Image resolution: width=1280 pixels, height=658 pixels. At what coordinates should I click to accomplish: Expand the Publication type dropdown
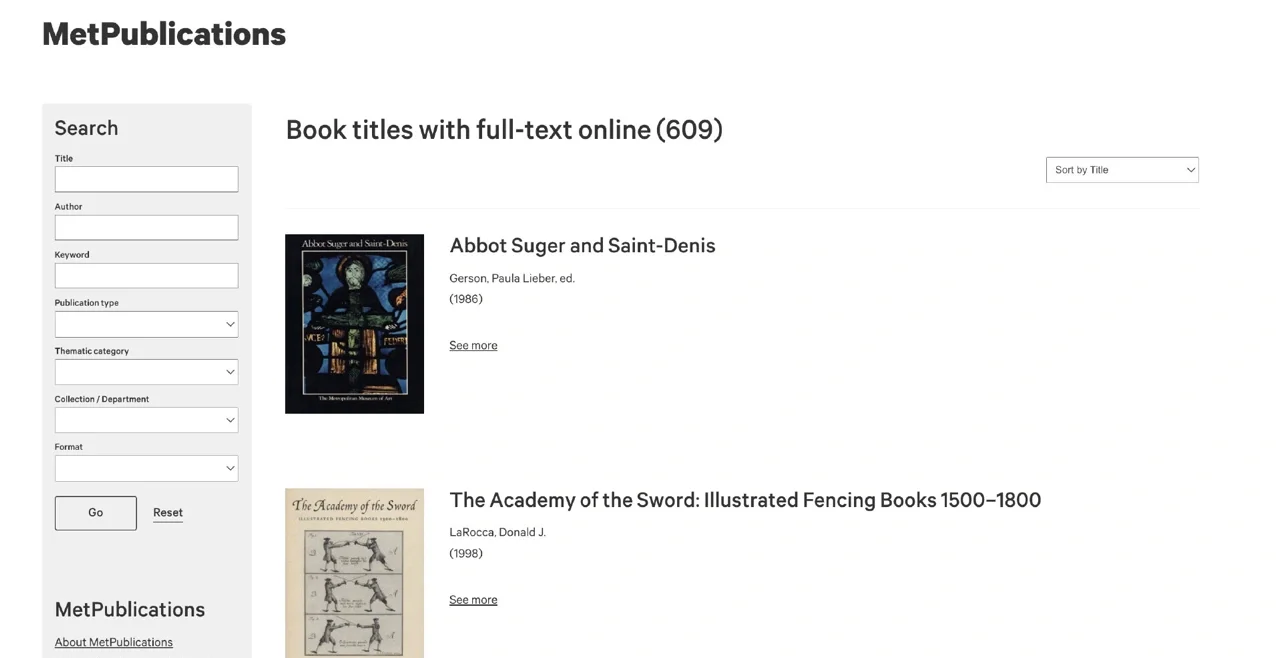146,324
